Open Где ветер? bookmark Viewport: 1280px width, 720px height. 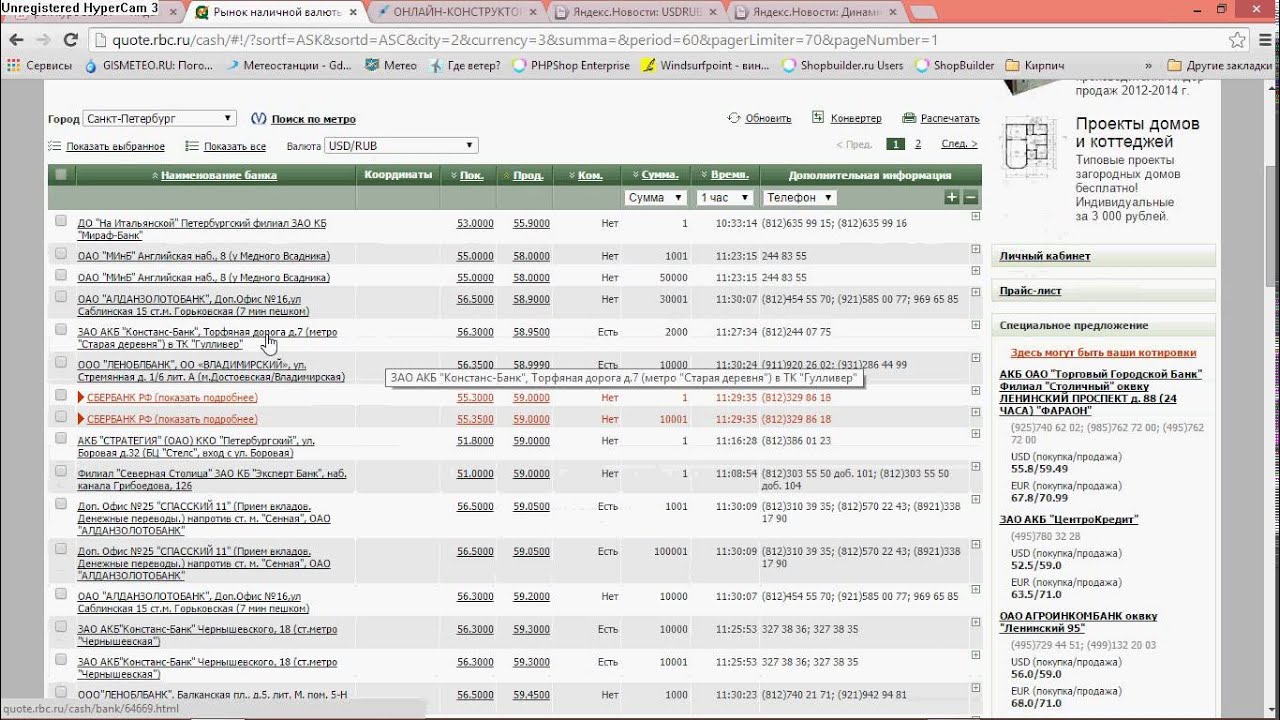[x=465, y=65]
